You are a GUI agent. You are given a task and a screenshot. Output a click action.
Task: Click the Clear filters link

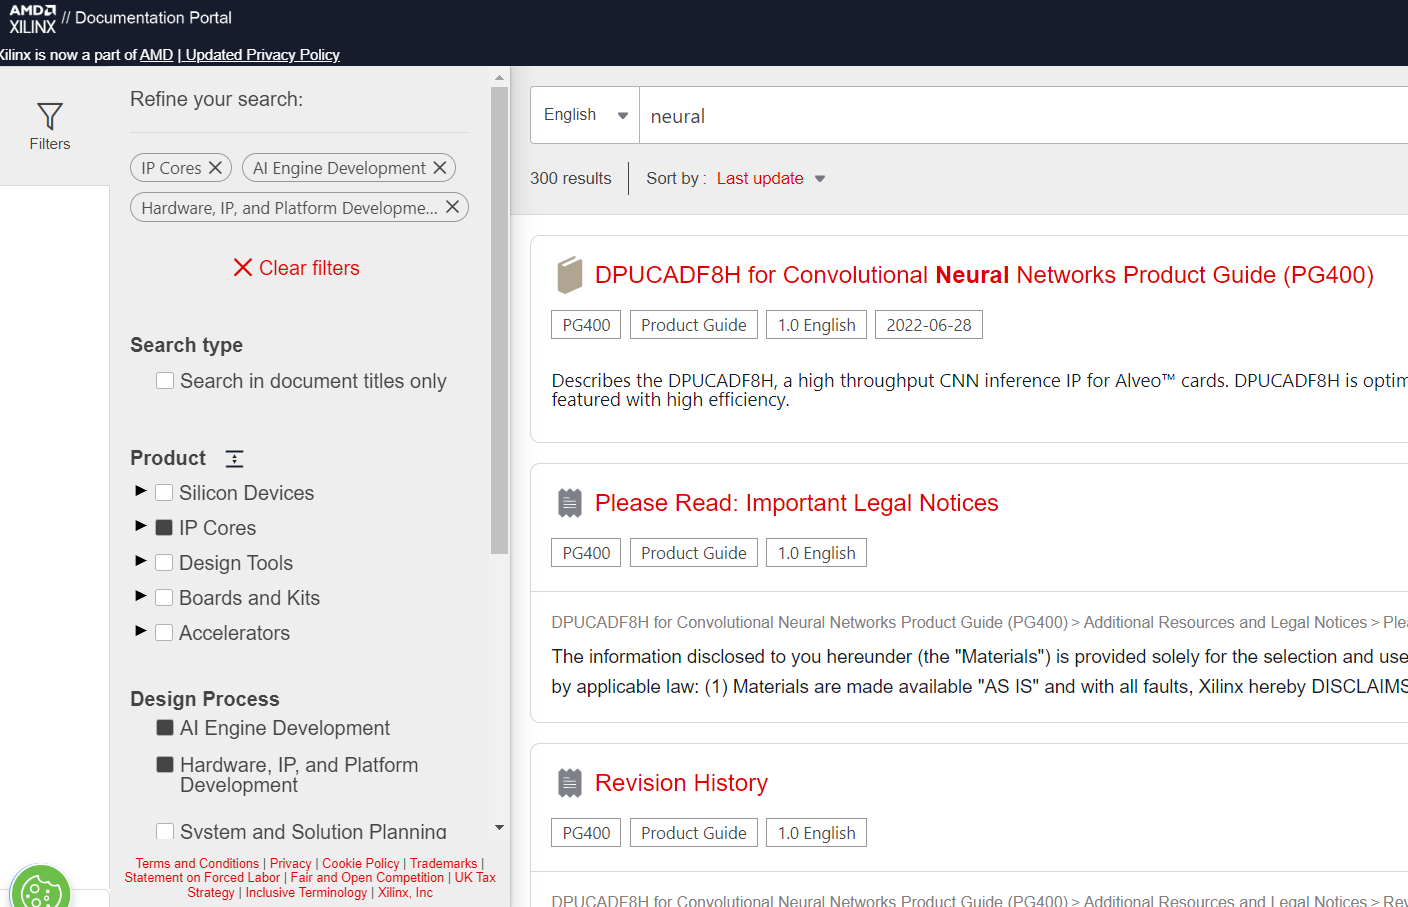(296, 268)
